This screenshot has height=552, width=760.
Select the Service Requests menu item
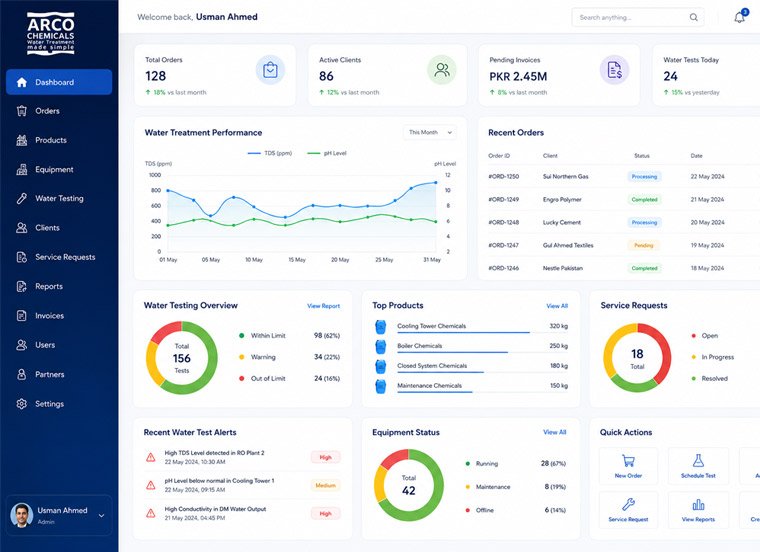(59, 257)
